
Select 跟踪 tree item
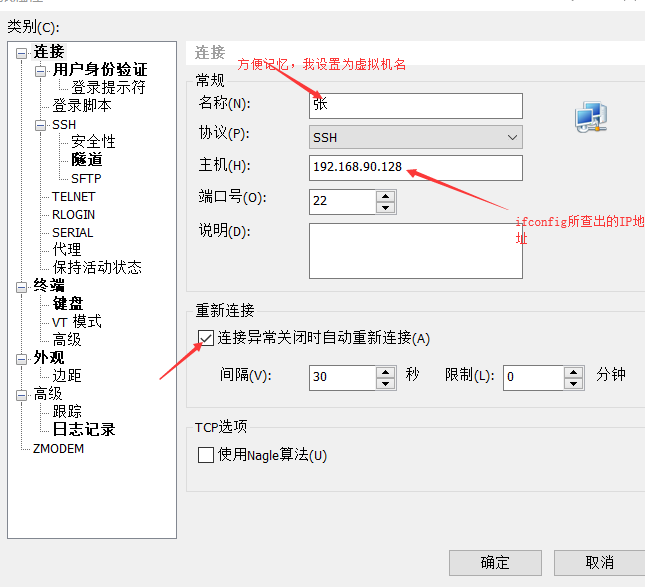click(67, 411)
